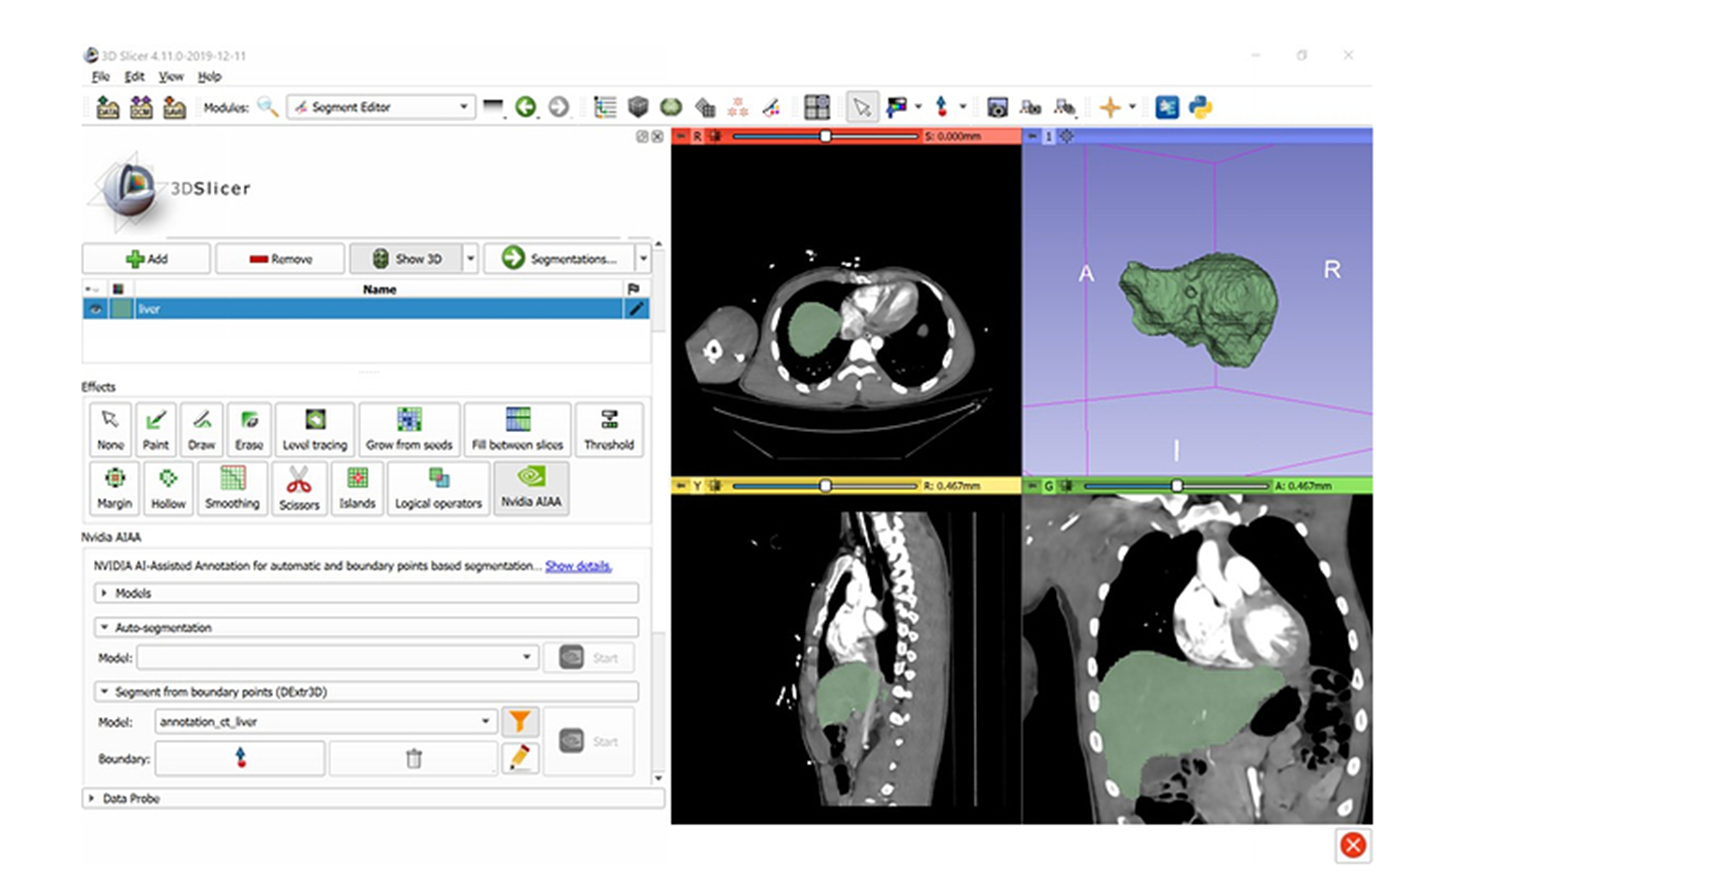The height and width of the screenshot is (892, 1725).
Task: Click the window/level color adjust icon
Action: [x=897, y=107]
